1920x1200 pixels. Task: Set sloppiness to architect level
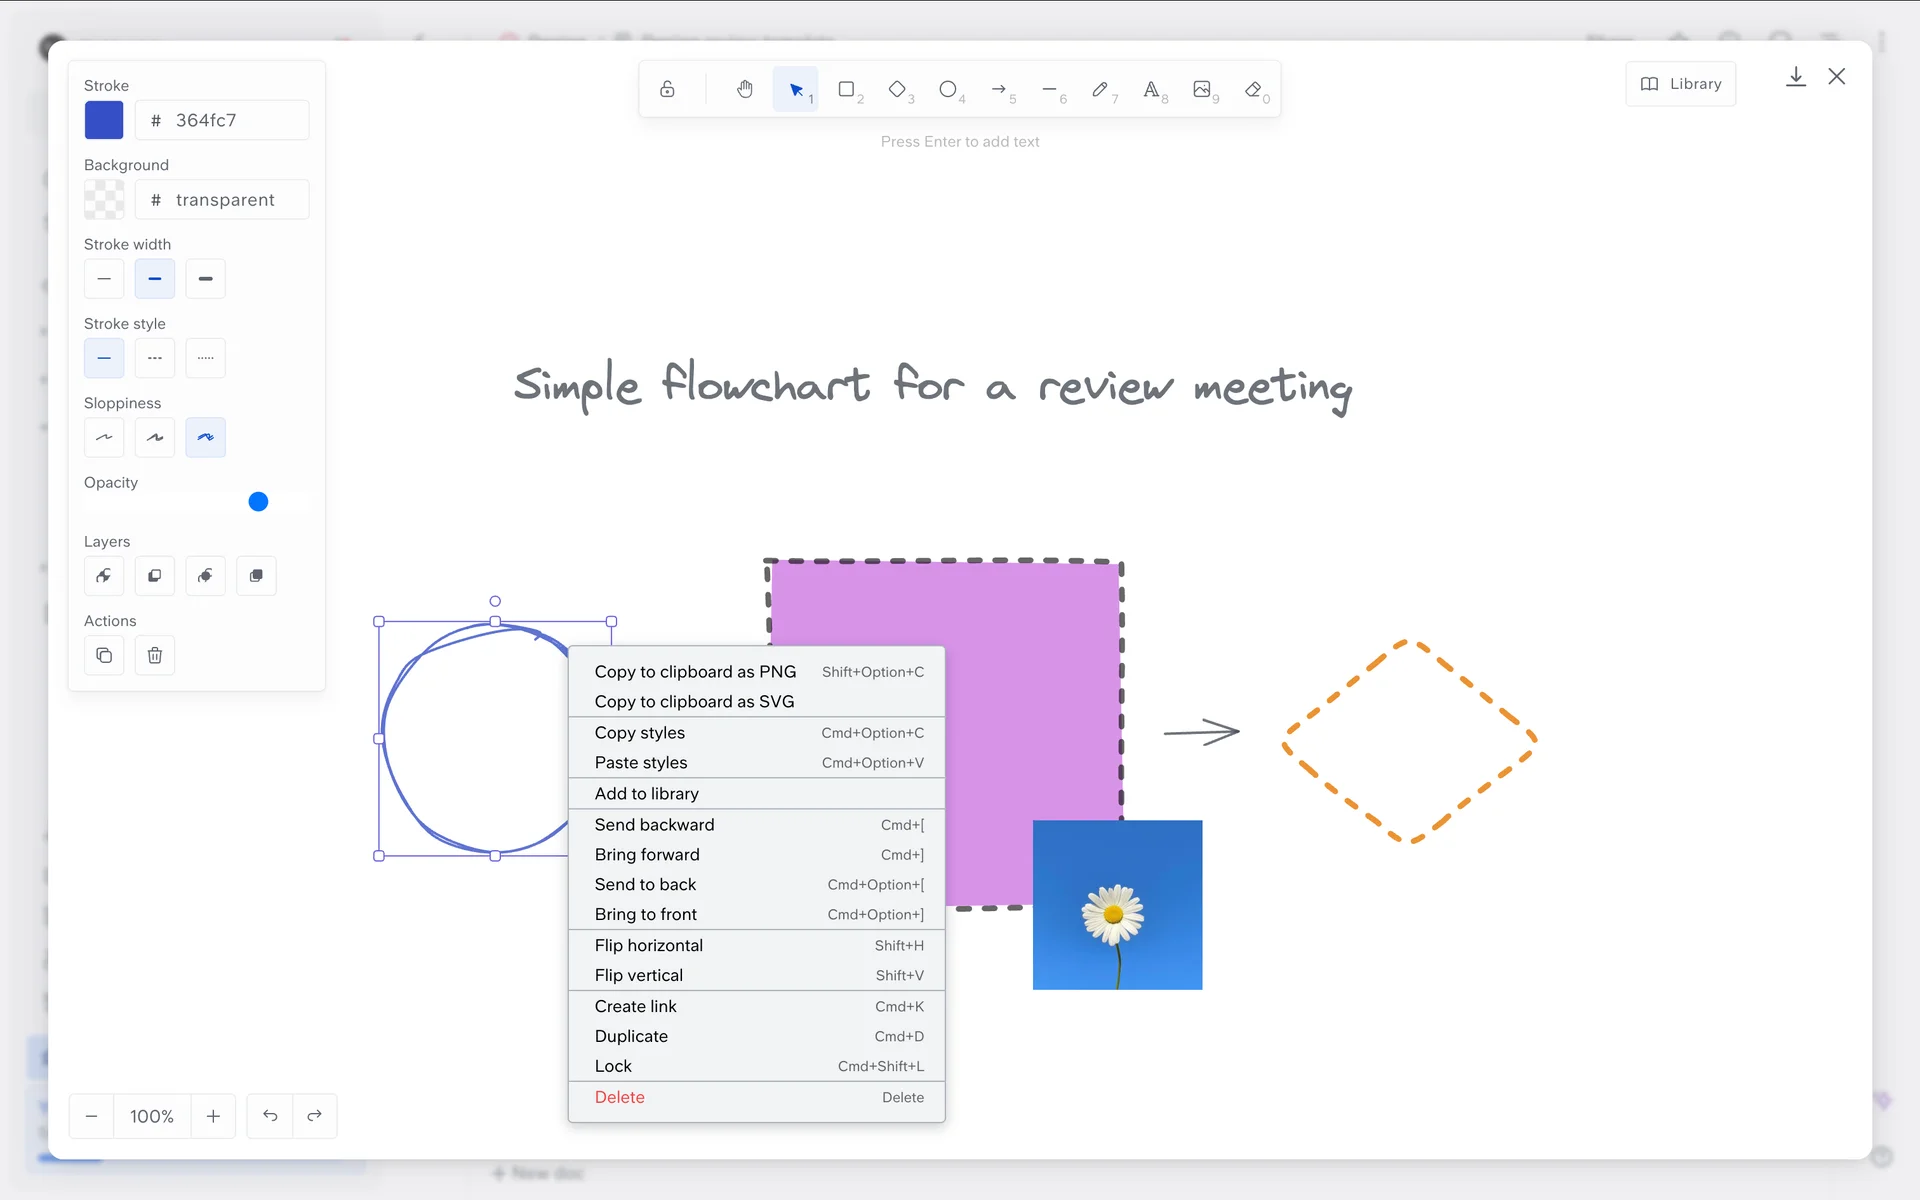point(104,438)
